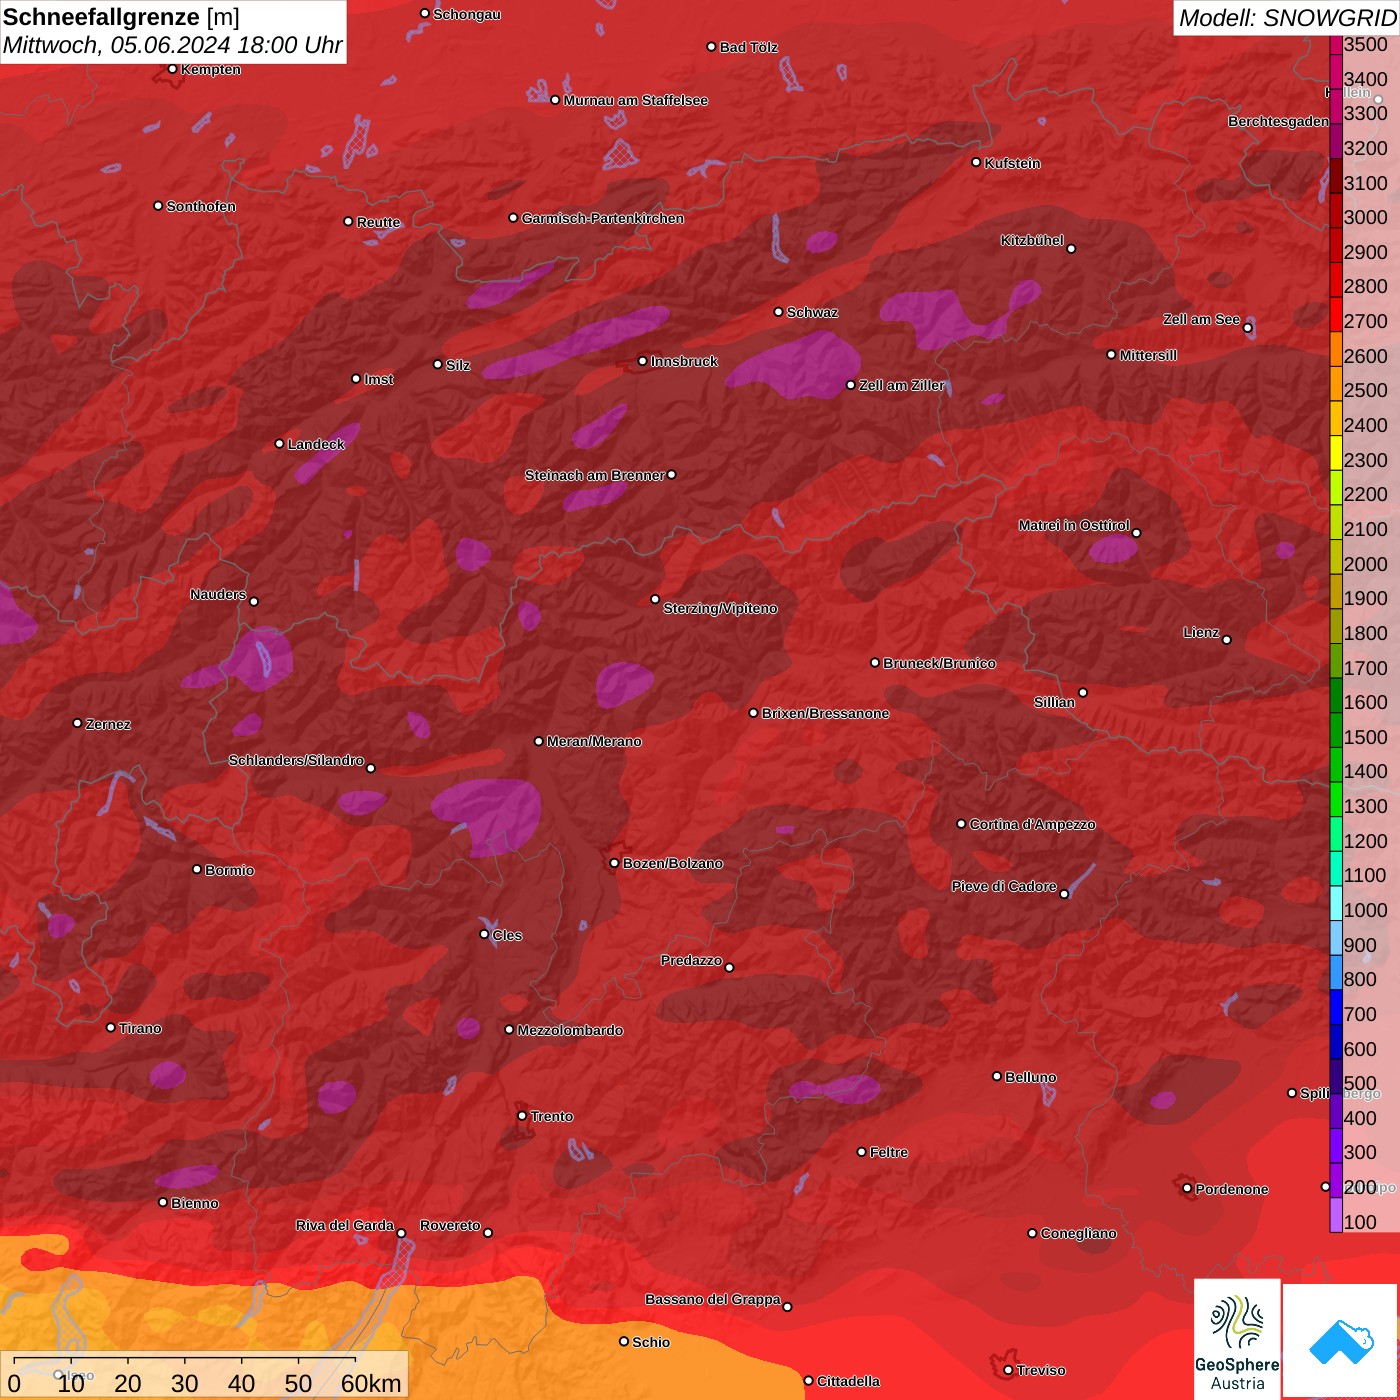Click the Berchtesgaden label
The image size is (1400, 1400).
point(1278,121)
